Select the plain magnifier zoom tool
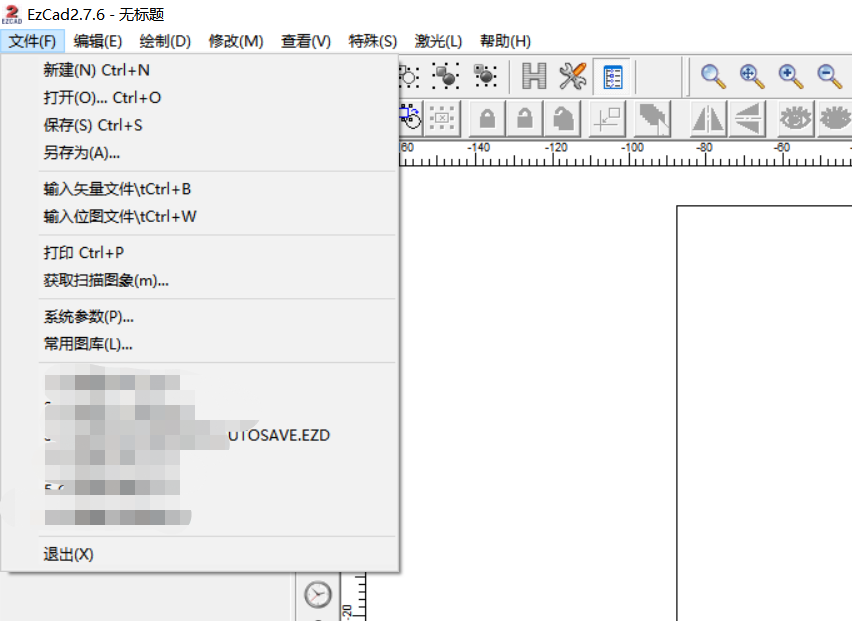This screenshot has height=621, width=852. [713, 76]
